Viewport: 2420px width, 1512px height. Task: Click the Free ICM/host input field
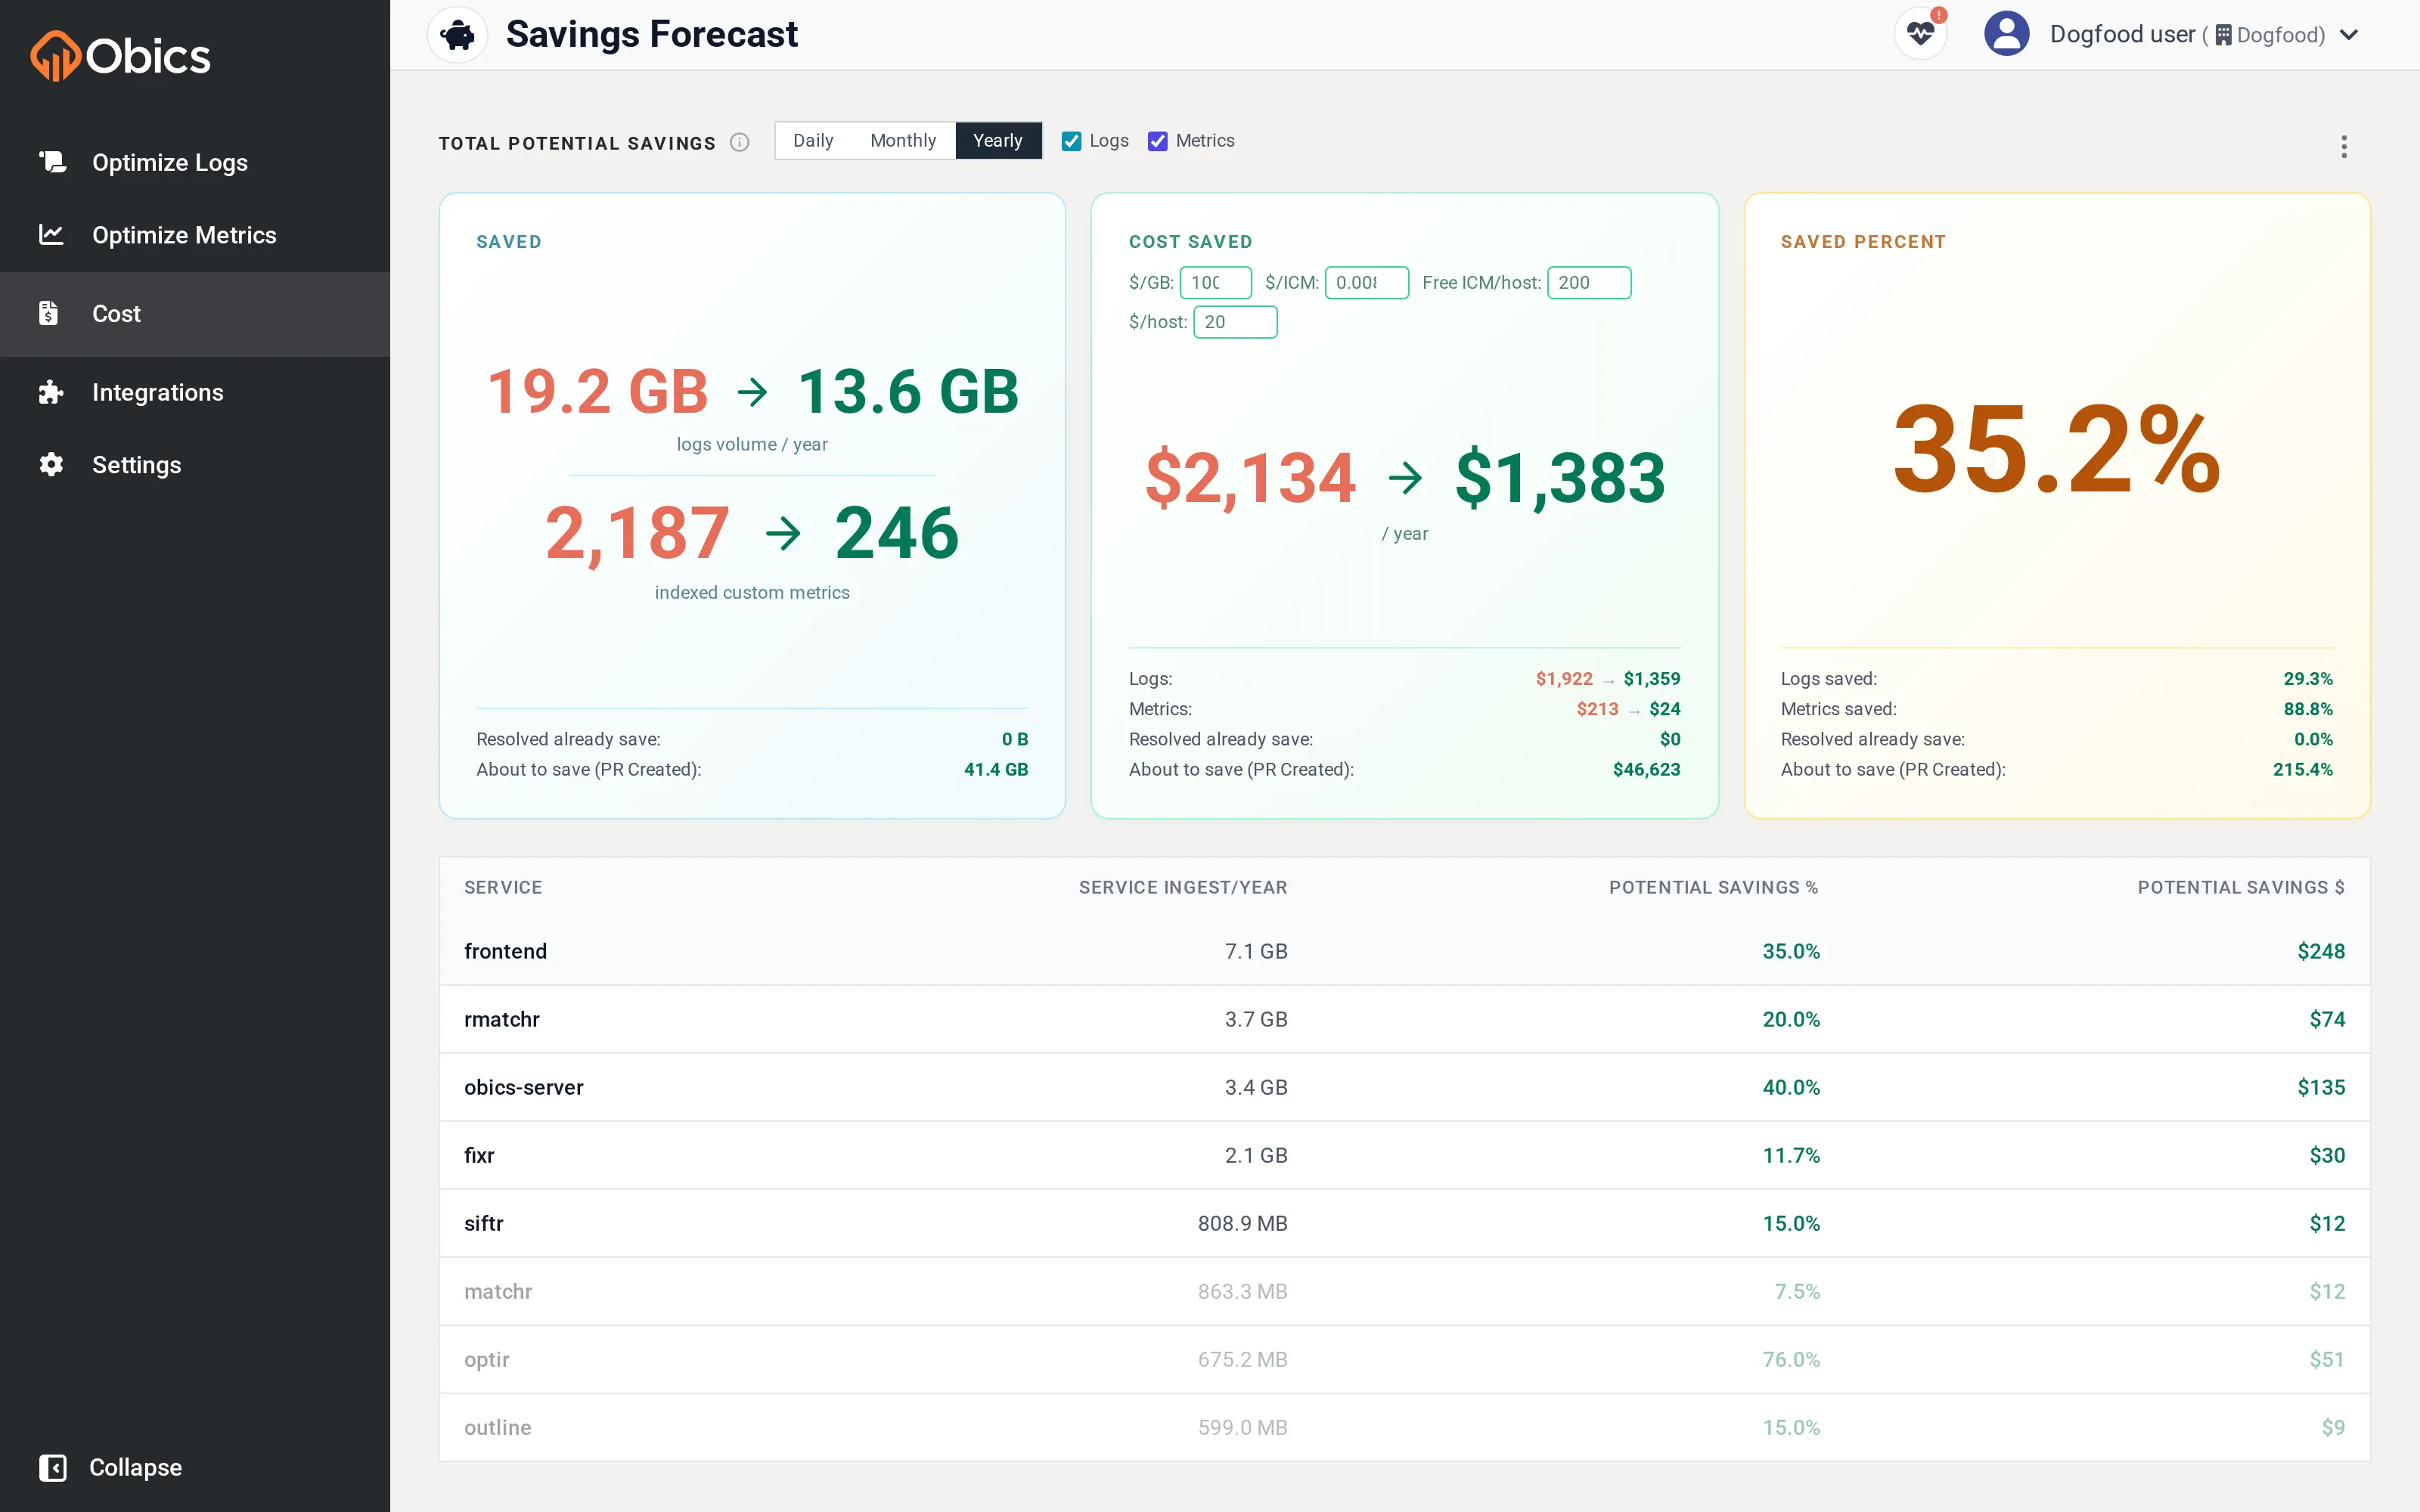point(1588,283)
